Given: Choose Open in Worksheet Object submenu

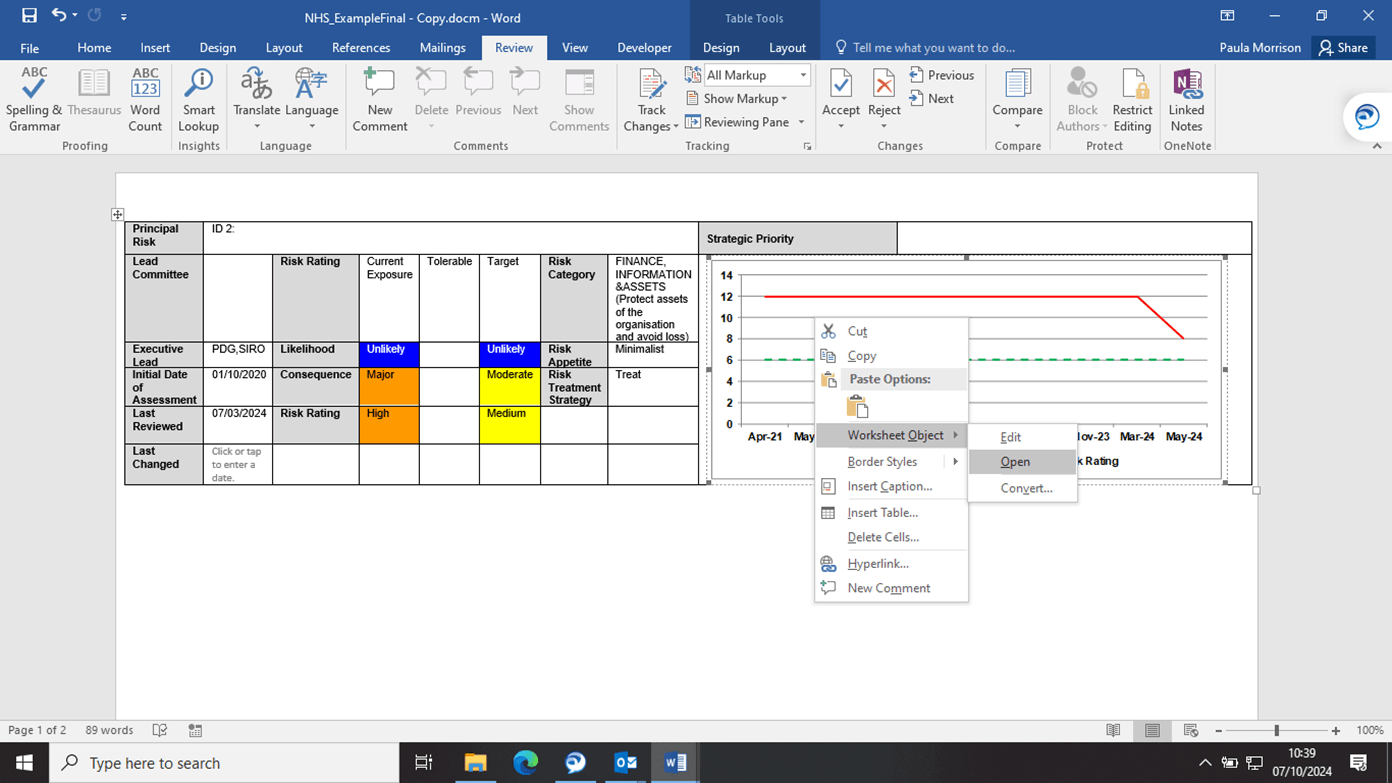Looking at the screenshot, I should 1022,462.
